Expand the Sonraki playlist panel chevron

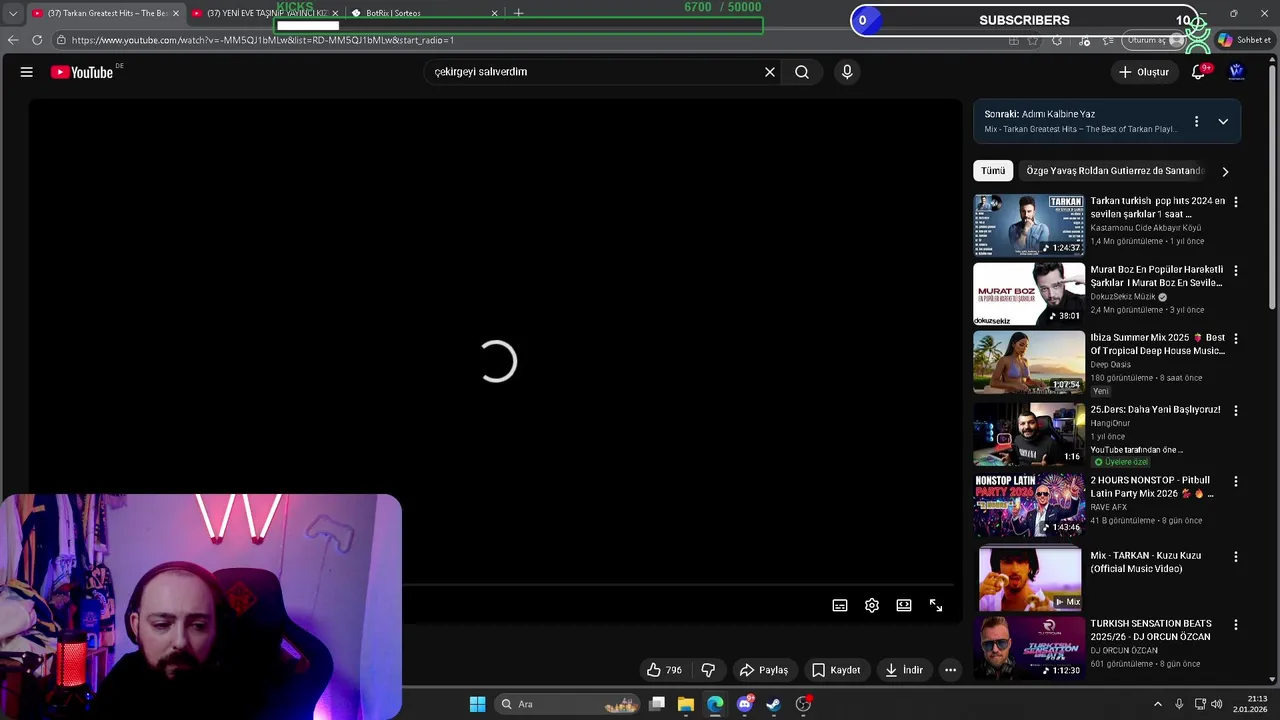point(1223,122)
